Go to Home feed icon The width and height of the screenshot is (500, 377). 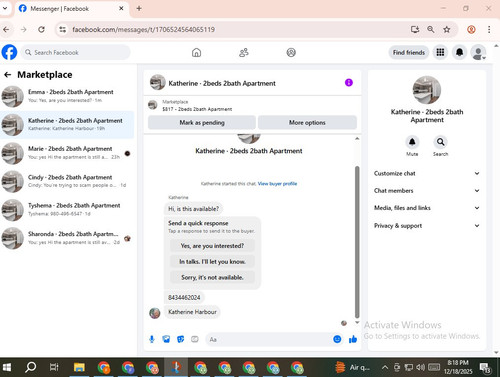(x=196, y=52)
